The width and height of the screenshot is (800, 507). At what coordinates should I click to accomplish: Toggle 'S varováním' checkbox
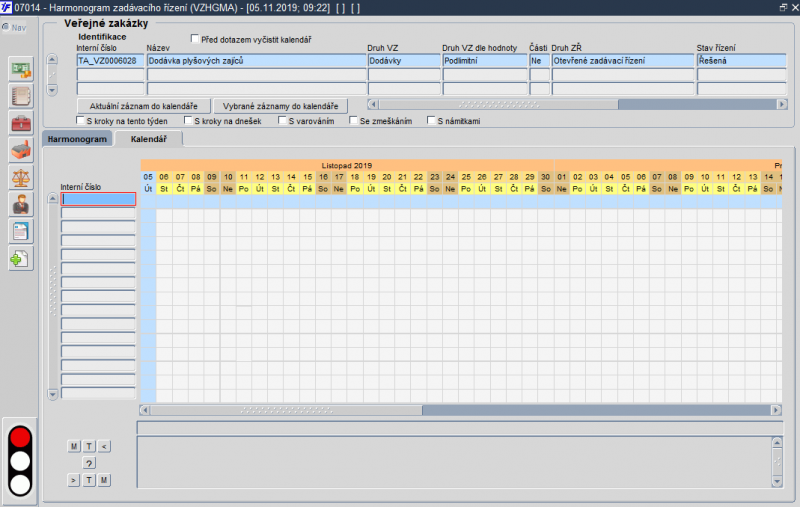282,120
